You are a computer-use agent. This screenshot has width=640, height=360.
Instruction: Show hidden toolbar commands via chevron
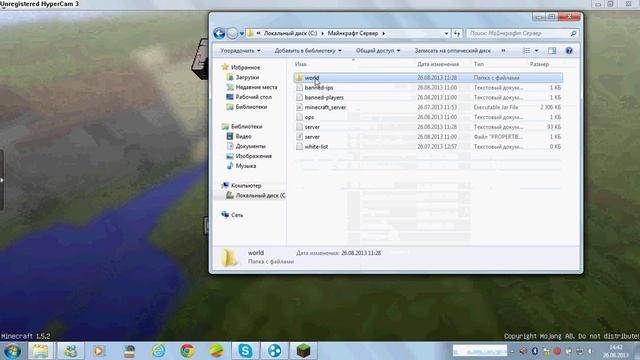pos(503,51)
